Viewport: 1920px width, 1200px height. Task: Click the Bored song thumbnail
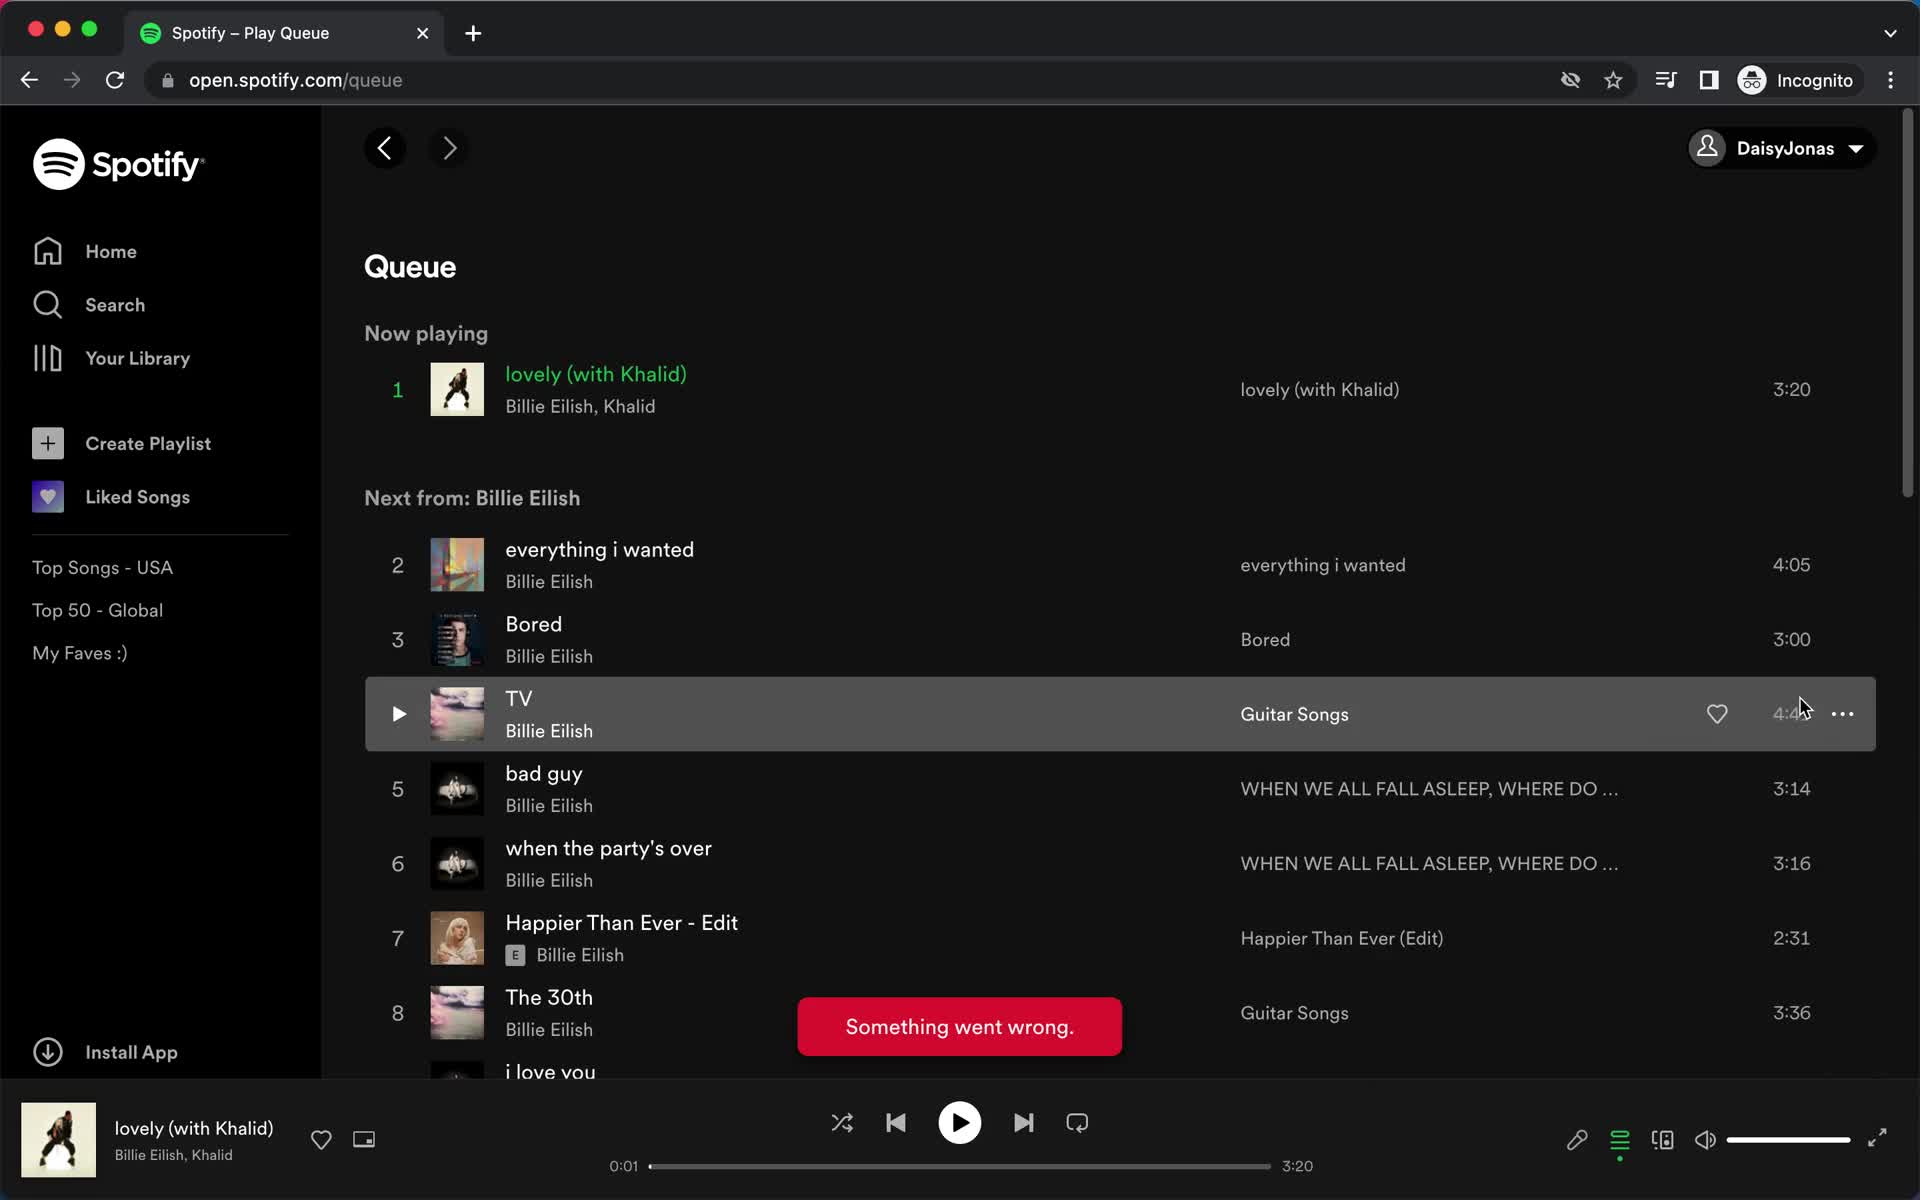[456, 639]
